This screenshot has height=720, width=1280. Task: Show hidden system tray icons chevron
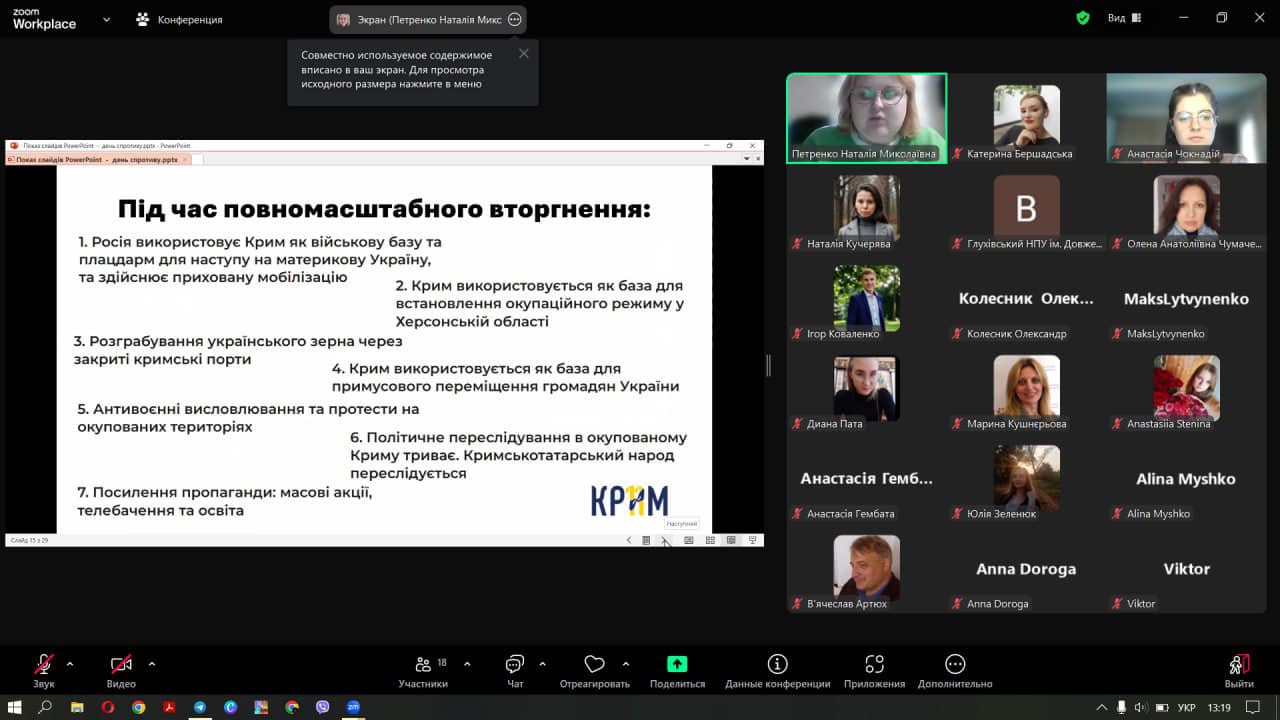(1103, 707)
